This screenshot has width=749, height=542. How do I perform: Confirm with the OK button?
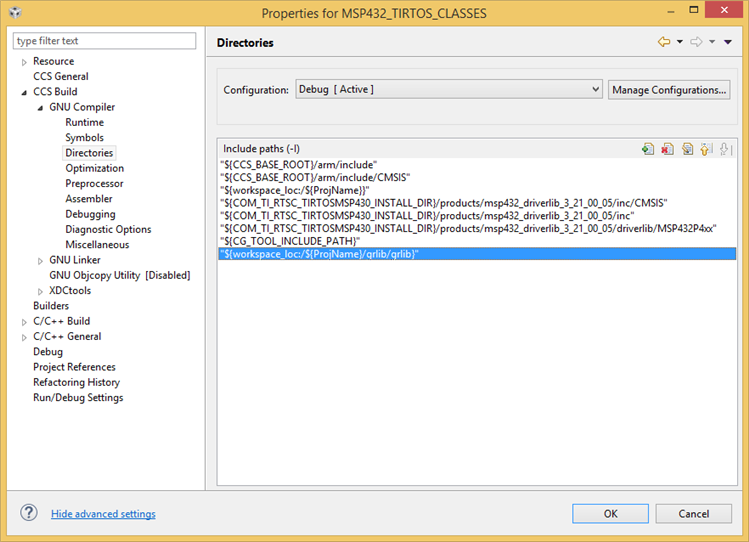(610, 514)
